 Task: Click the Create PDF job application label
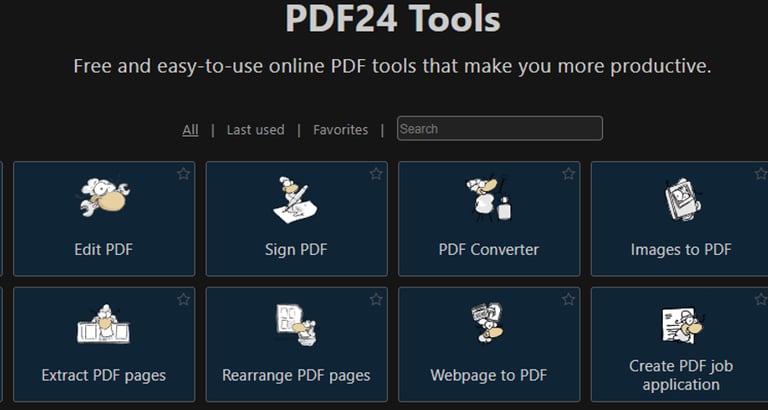click(681, 375)
